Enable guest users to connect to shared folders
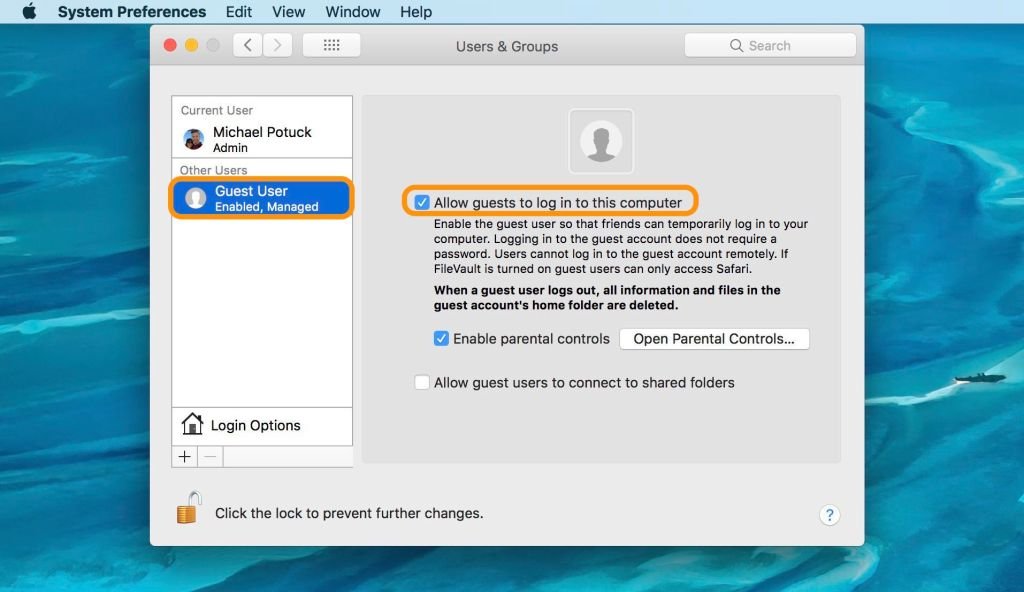 [x=422, y=382]
